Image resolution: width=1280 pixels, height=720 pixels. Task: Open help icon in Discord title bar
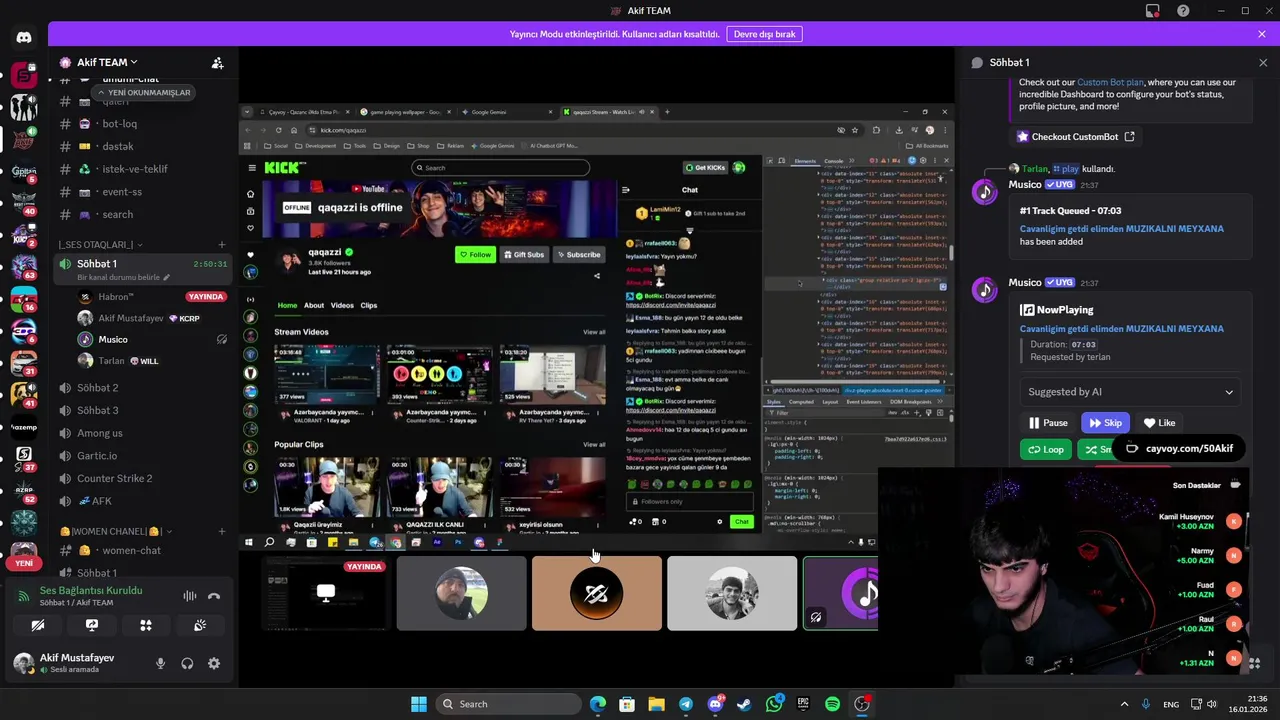tap(1183, 11)
